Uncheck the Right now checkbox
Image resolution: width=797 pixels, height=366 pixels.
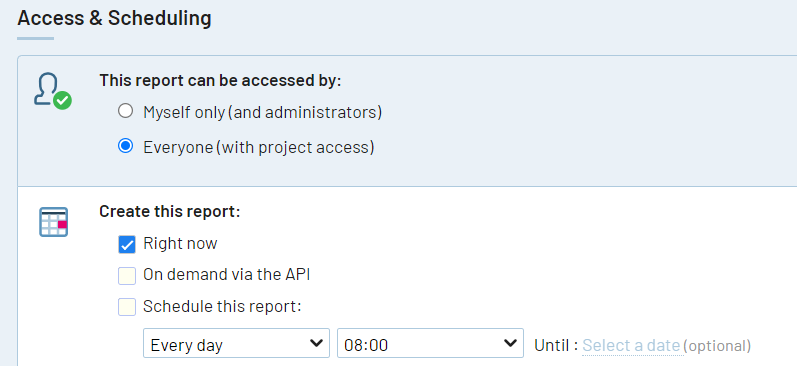(127, 245)
